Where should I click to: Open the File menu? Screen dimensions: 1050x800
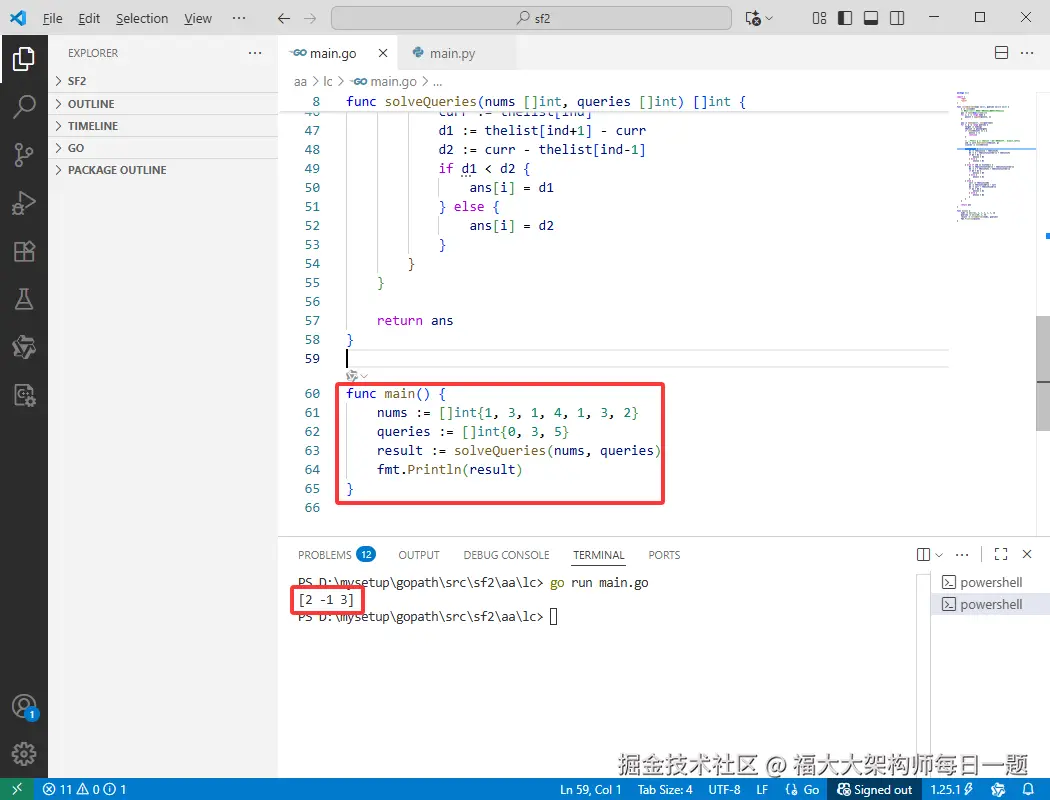click(52, 18)
